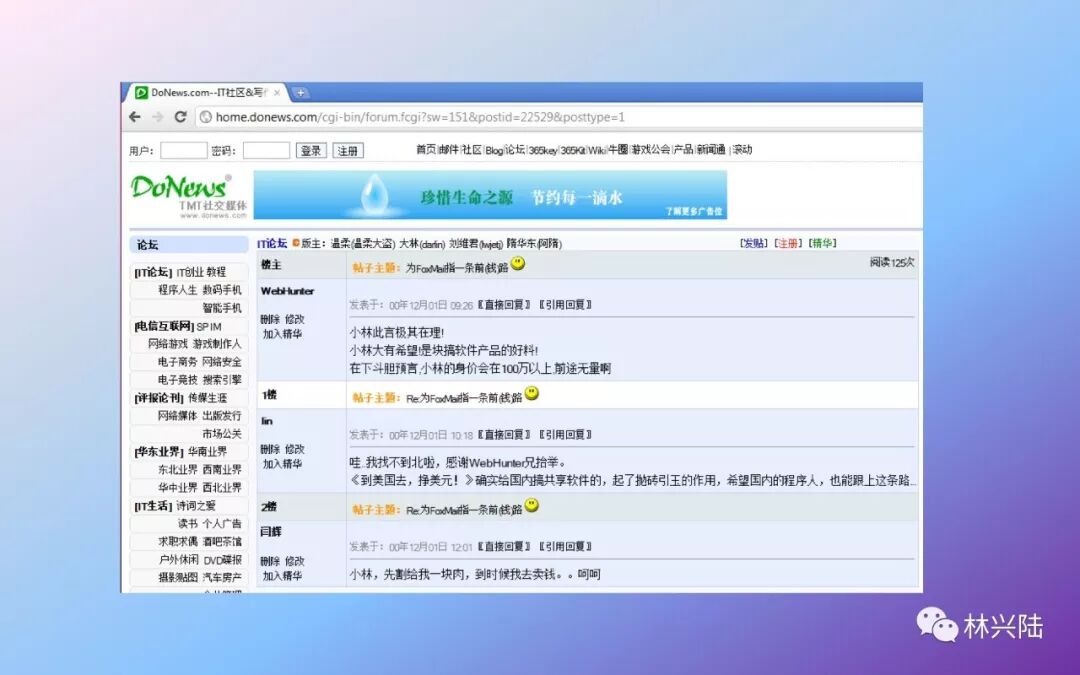This screenshot has height=675, width=1080.
Task: Focus the 密码 password field
Action: tap(266, 150)
